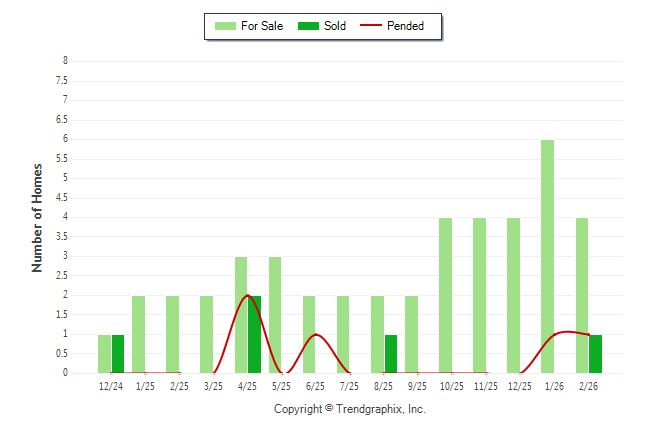
Task: Select the Sold bar for 4/25
Action: tap(254, 334)
